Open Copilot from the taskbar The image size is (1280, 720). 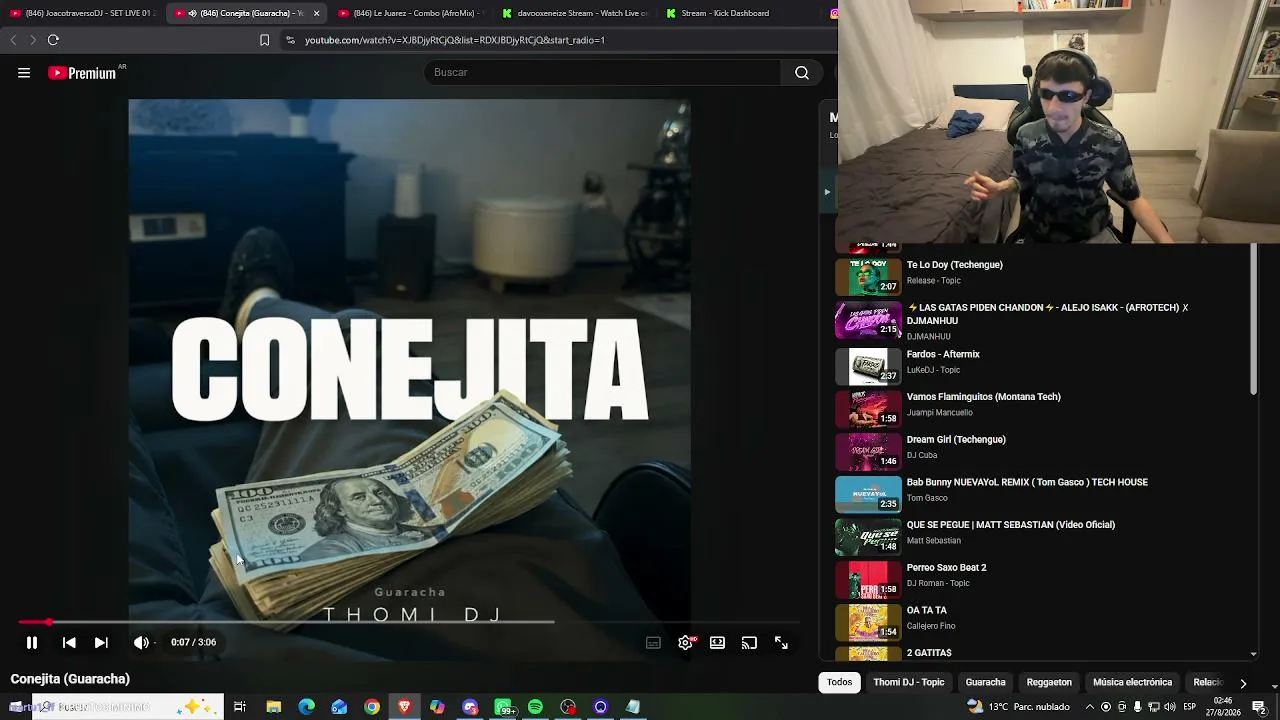[x=437, y=707]
